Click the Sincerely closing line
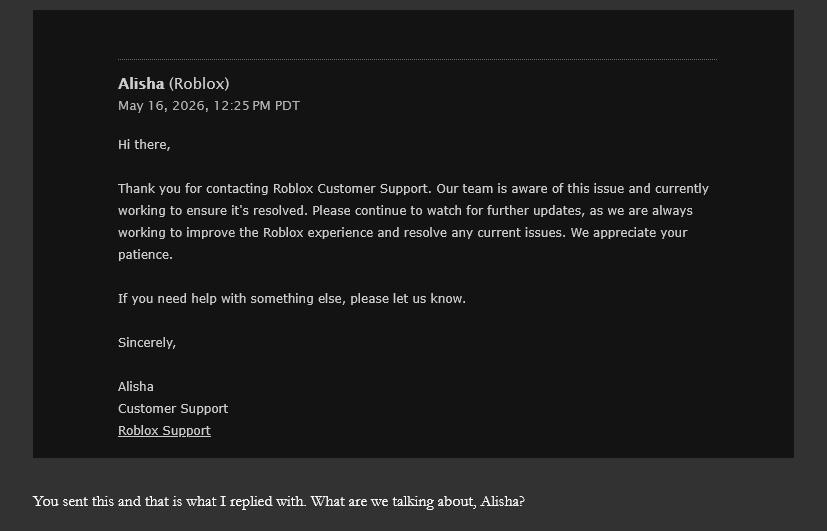The height and width of the screenshot is (531, 827). (147, 343)
